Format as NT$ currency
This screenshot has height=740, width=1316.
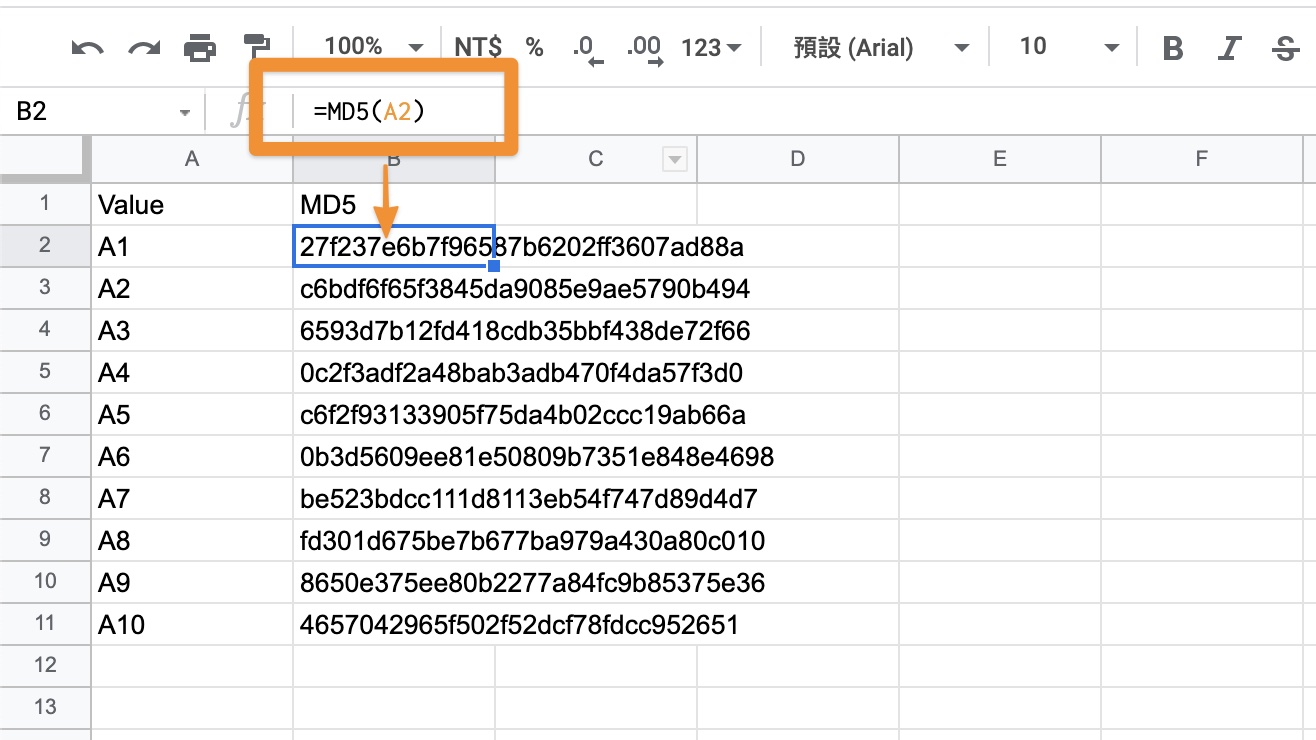coord(478,47)
